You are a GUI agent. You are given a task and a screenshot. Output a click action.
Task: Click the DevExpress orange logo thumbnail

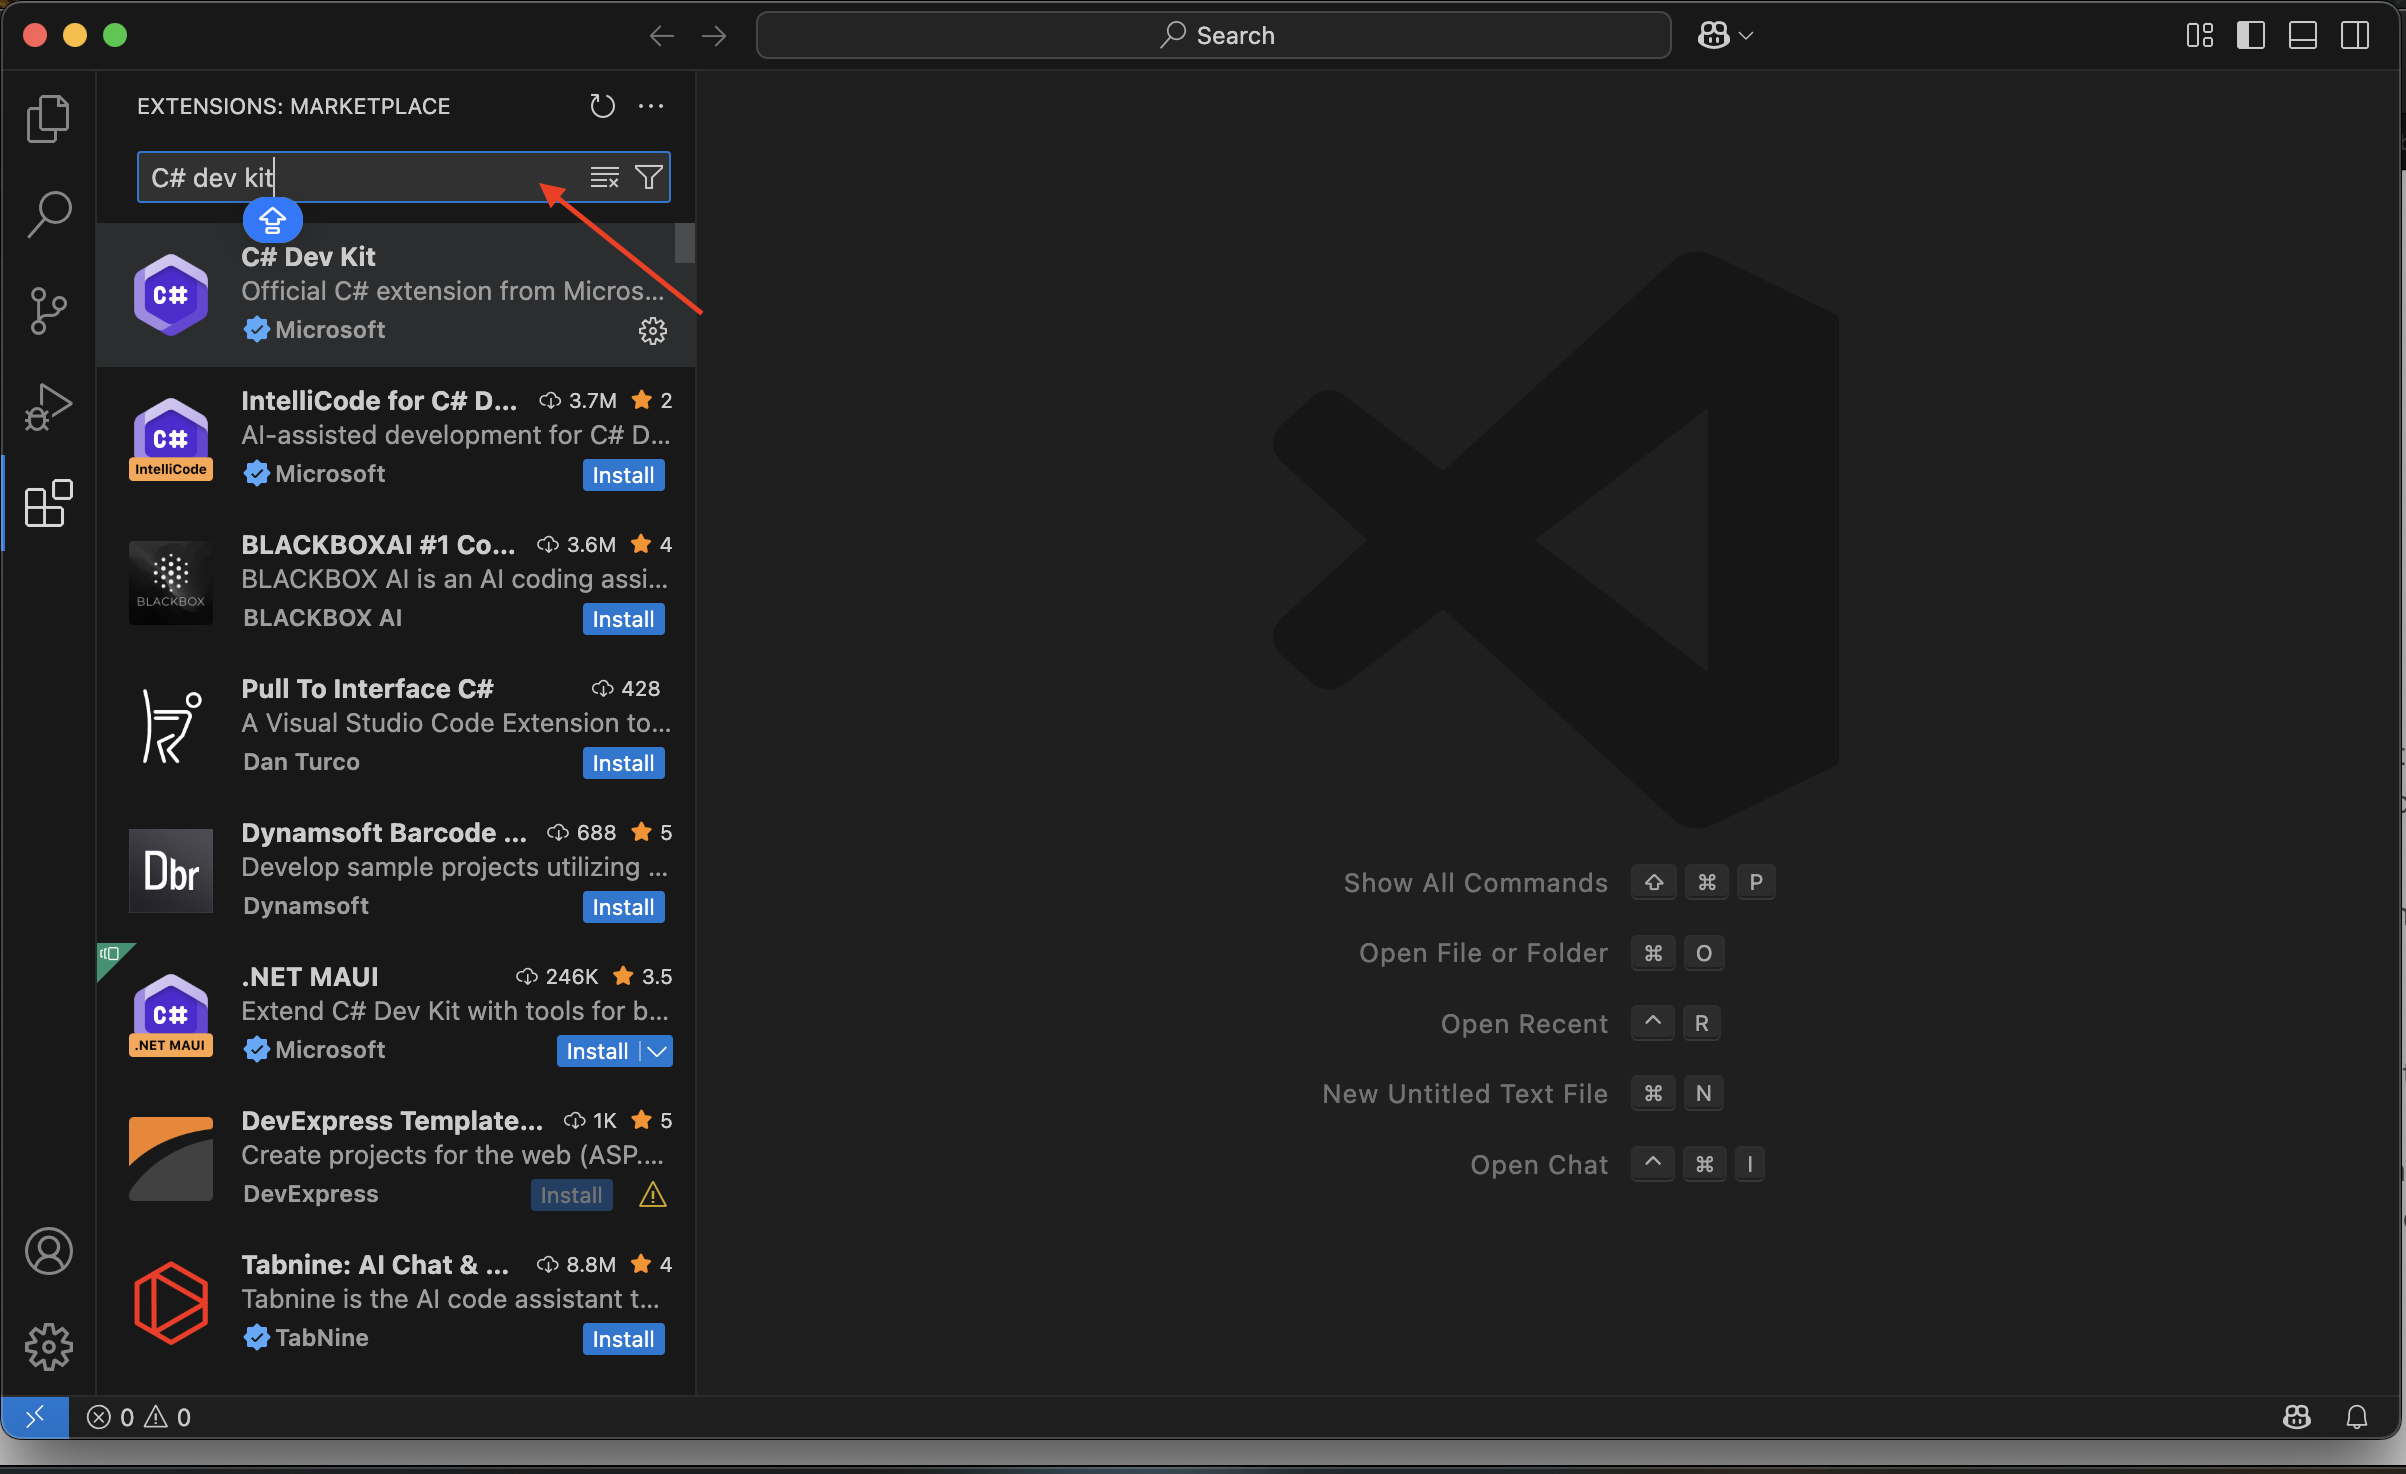(171, 1159)
